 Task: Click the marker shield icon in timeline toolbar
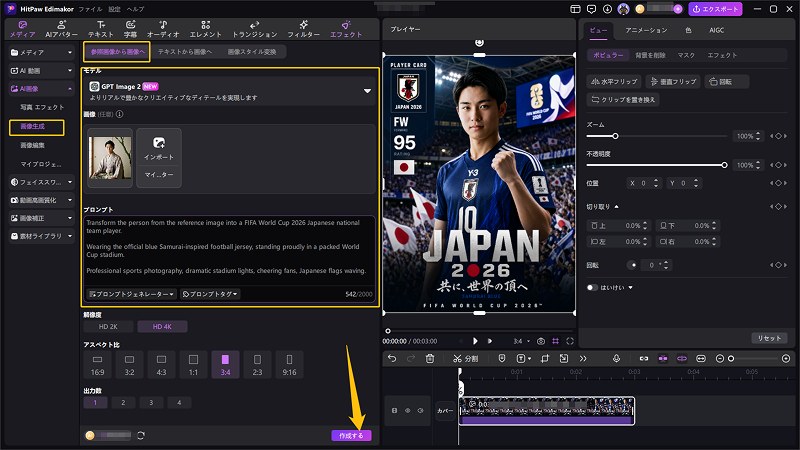point(502,359)
